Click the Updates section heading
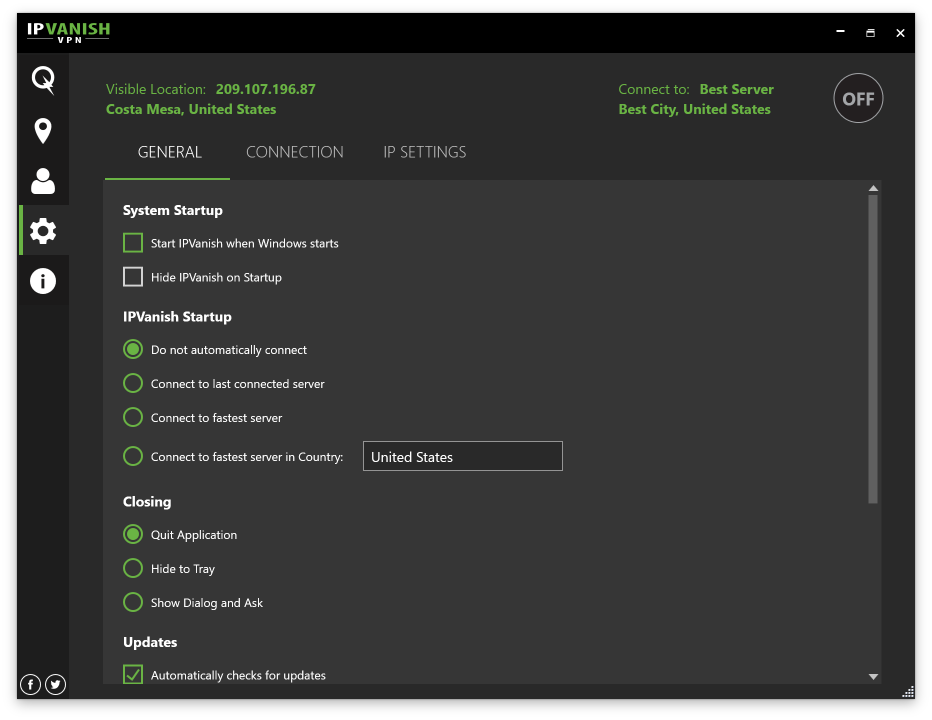Image resolution: width=932 pixels, height=720 pixels. [150, 642]
